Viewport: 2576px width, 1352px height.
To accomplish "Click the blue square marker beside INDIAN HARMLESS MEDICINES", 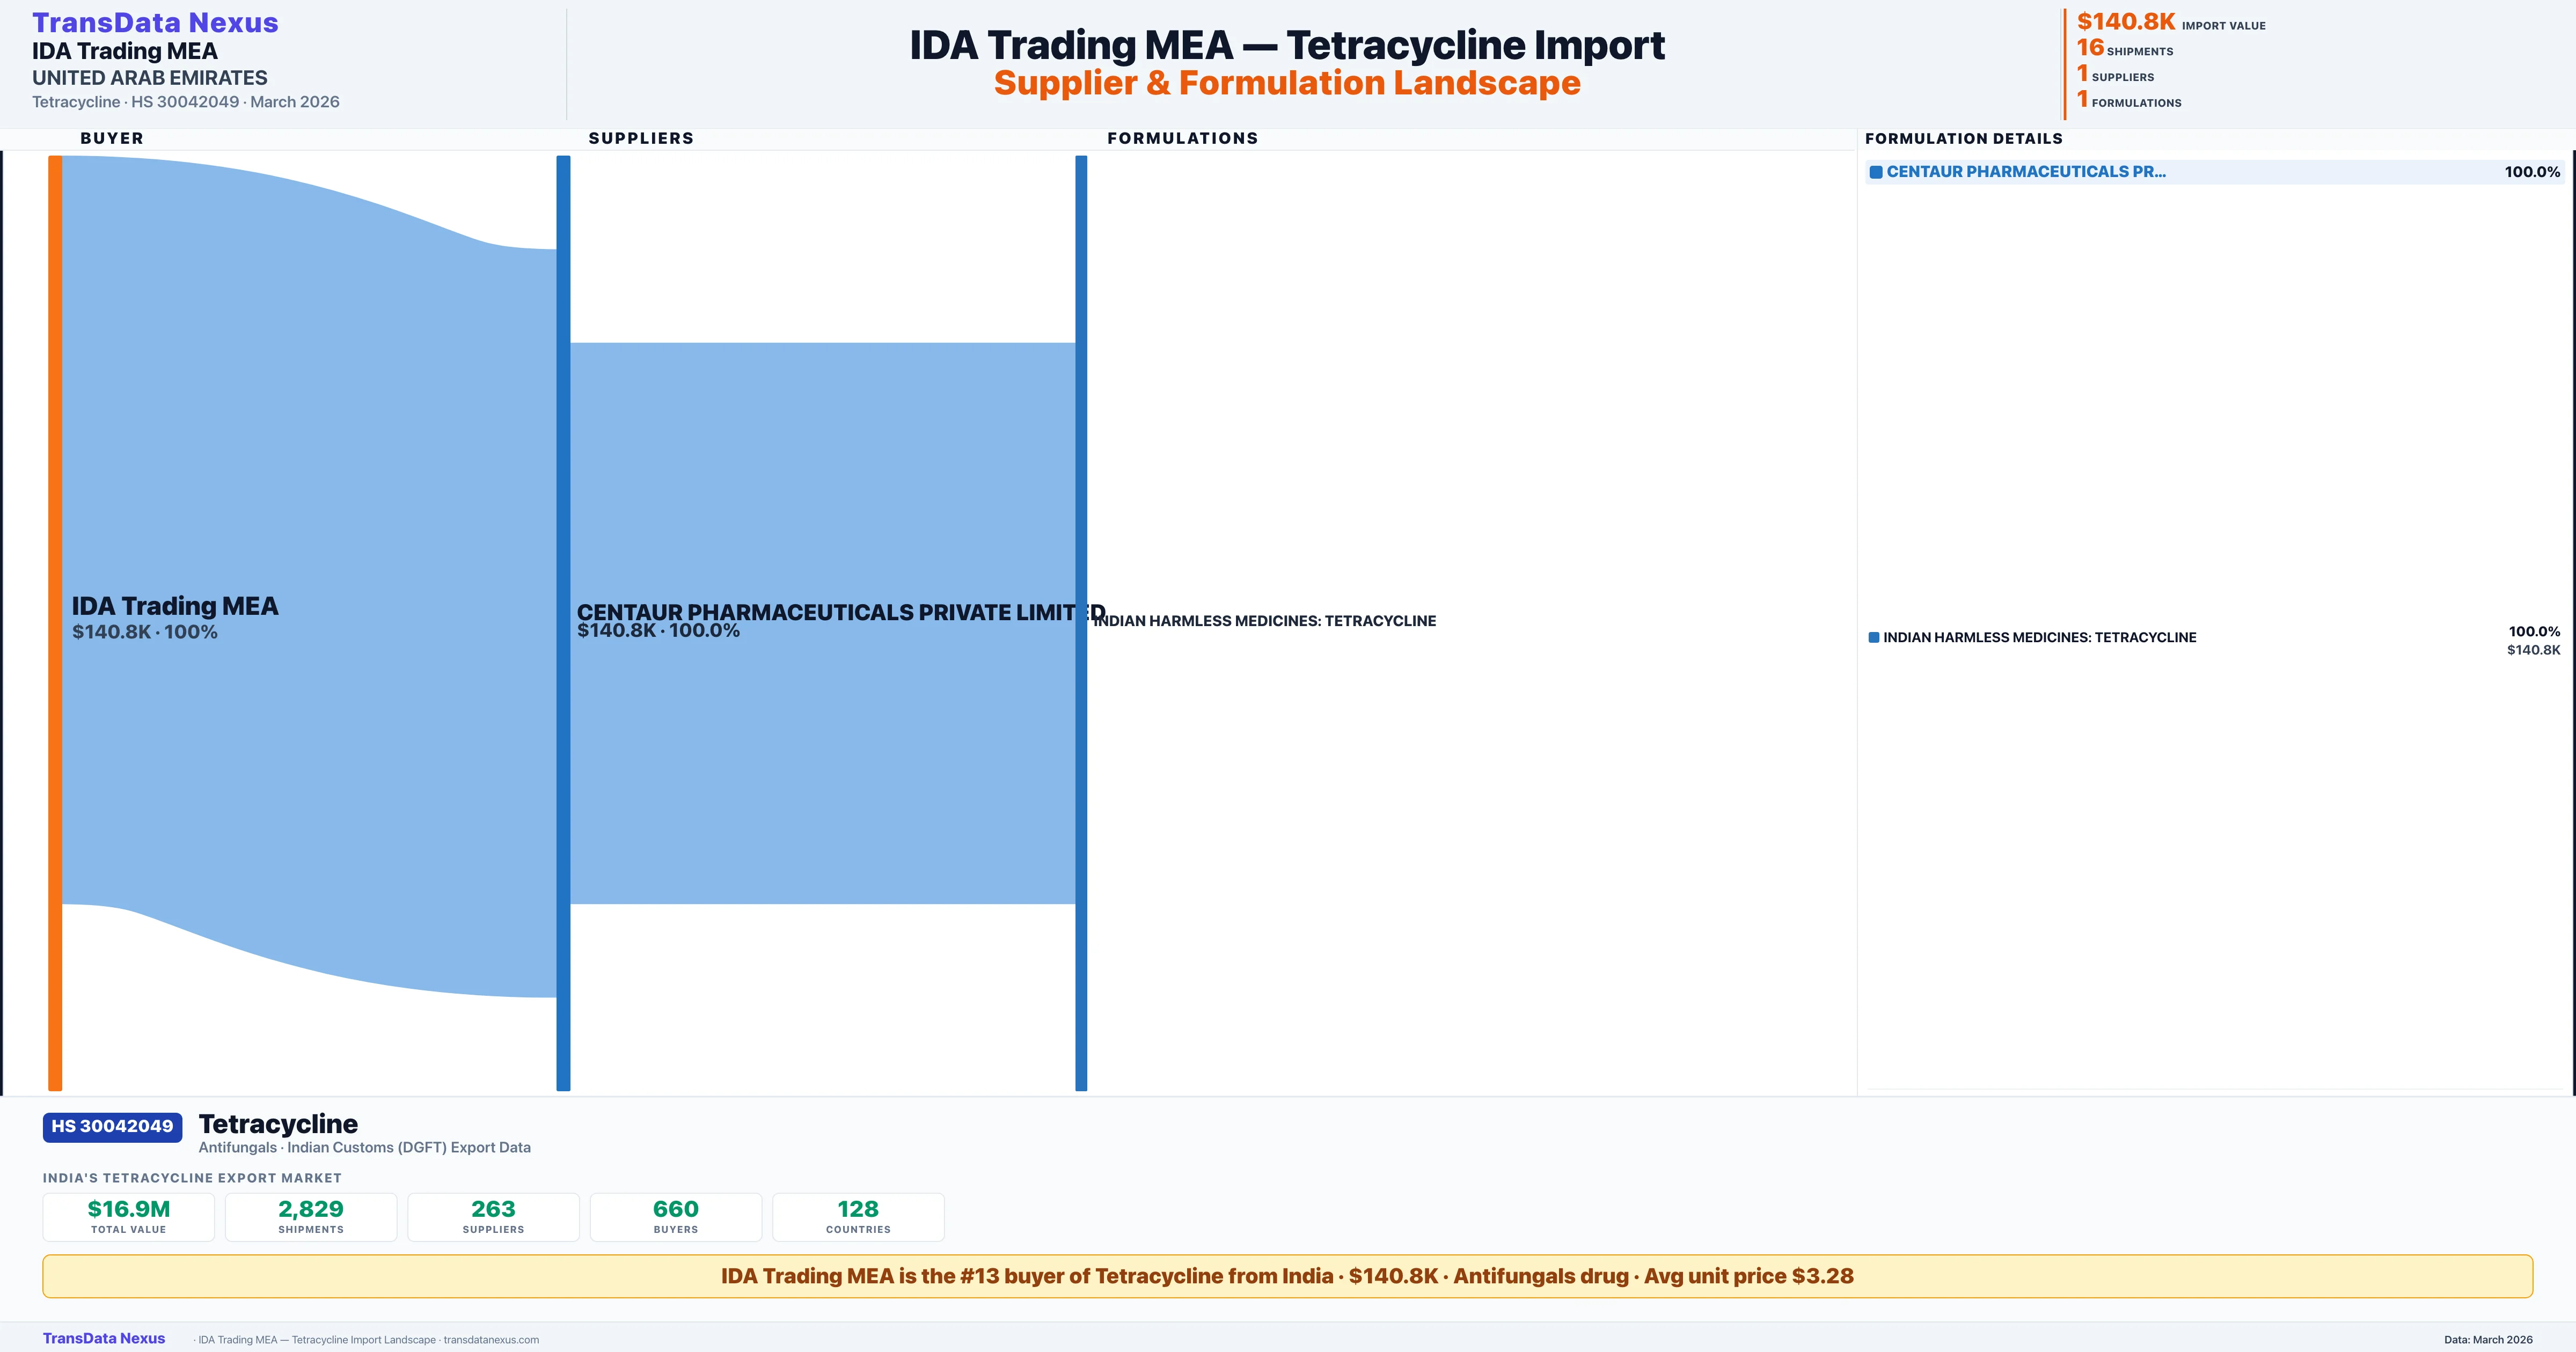I will click(1873, 636).
